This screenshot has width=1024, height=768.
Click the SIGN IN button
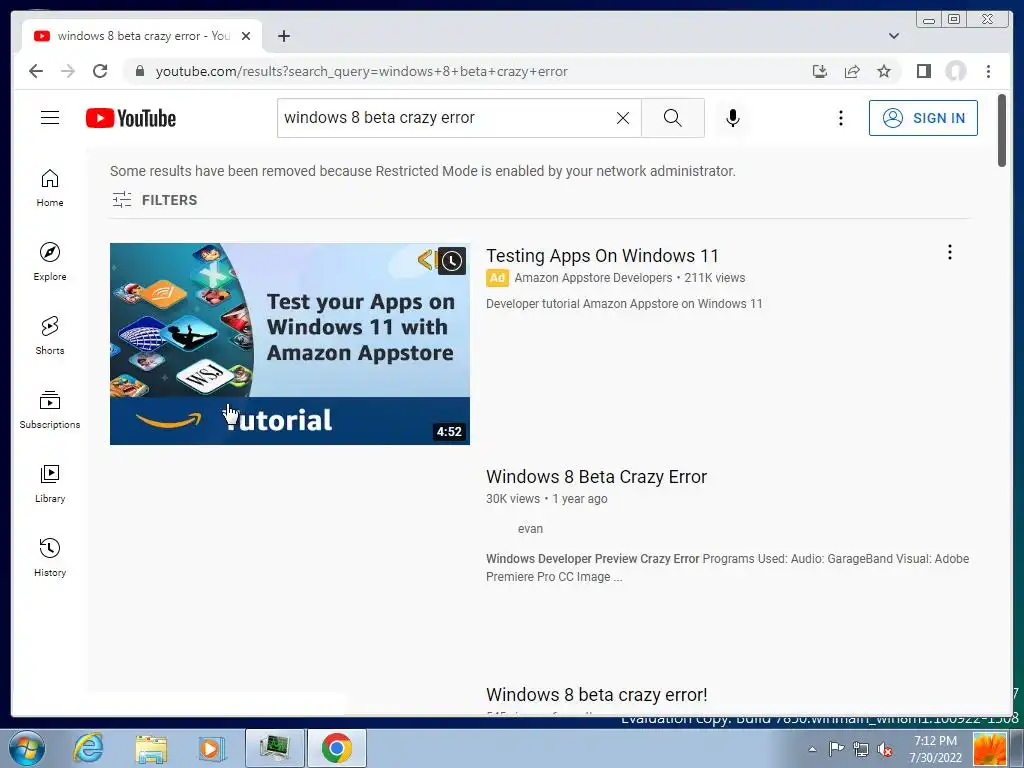(x=923, y=118)
